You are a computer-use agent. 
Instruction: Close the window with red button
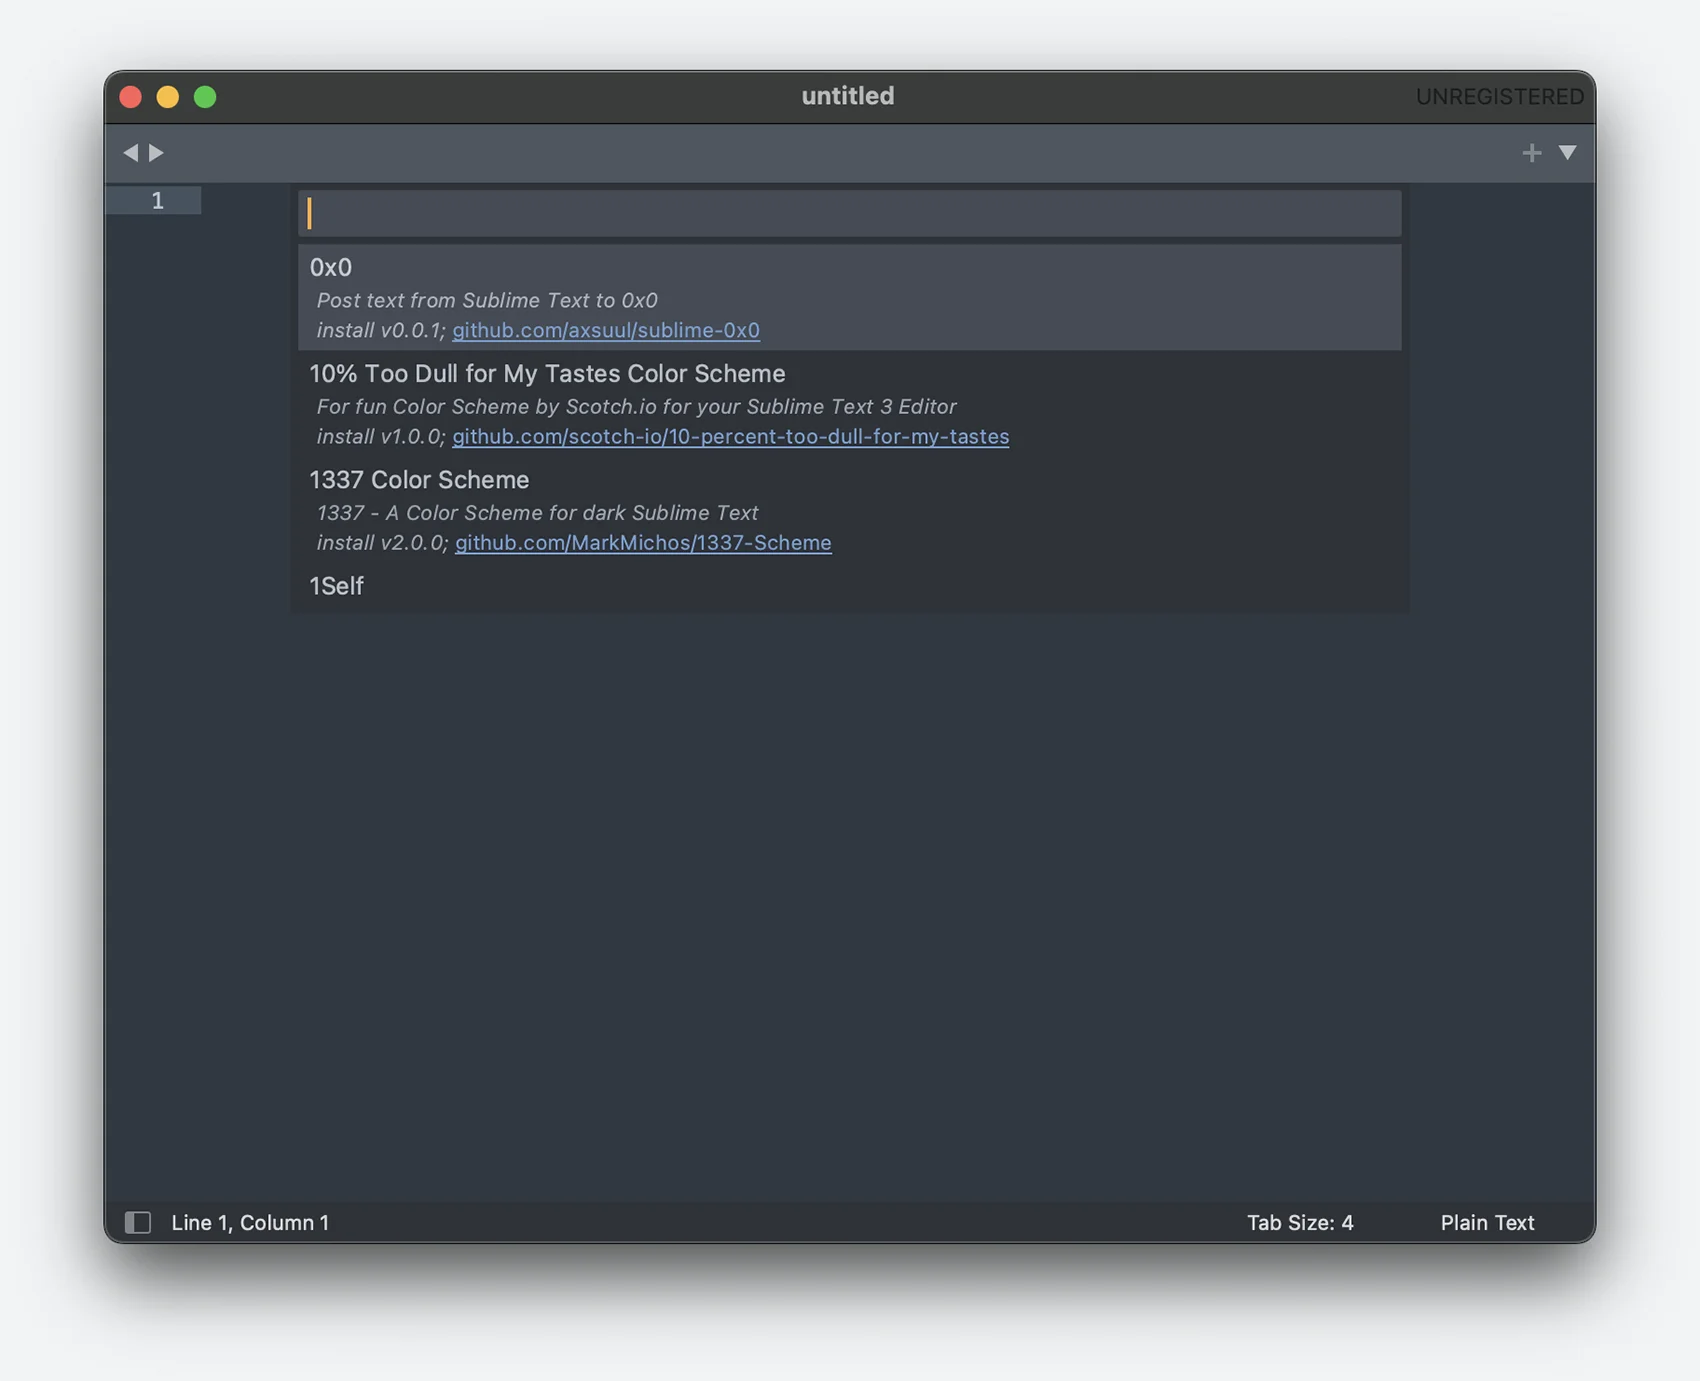tap(130, 96)
